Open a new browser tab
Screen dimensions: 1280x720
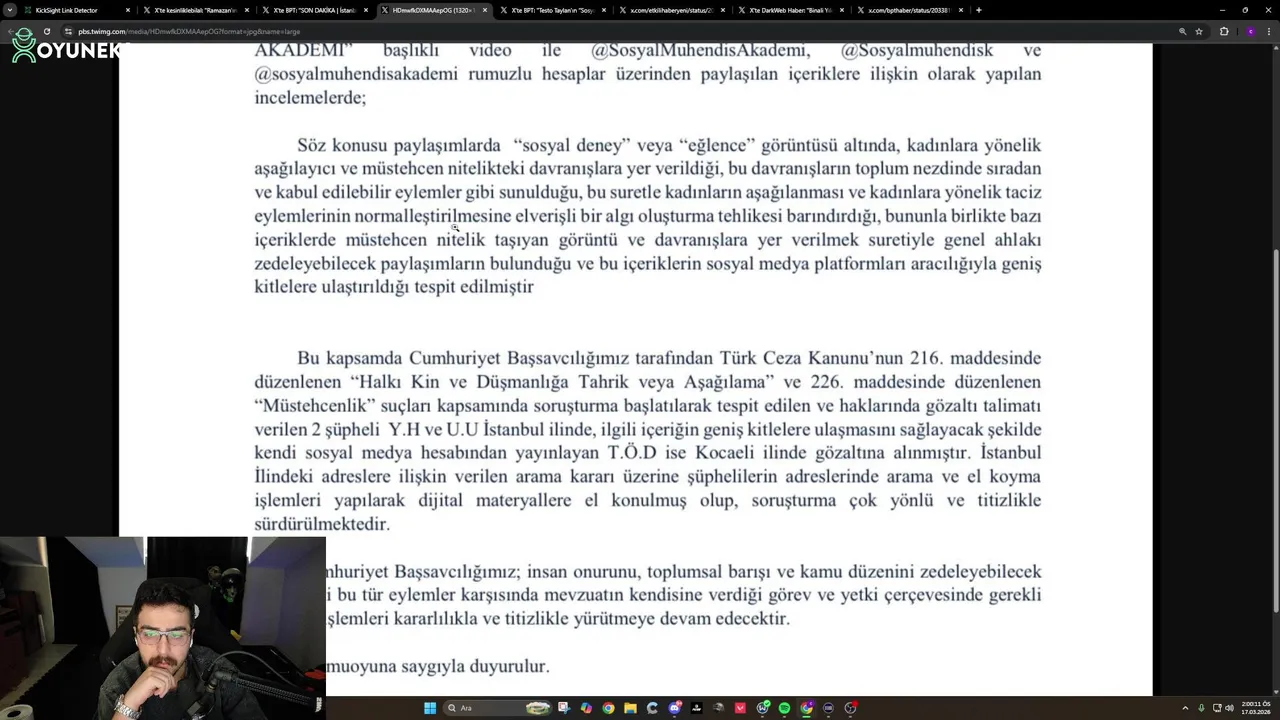[978, 10]
